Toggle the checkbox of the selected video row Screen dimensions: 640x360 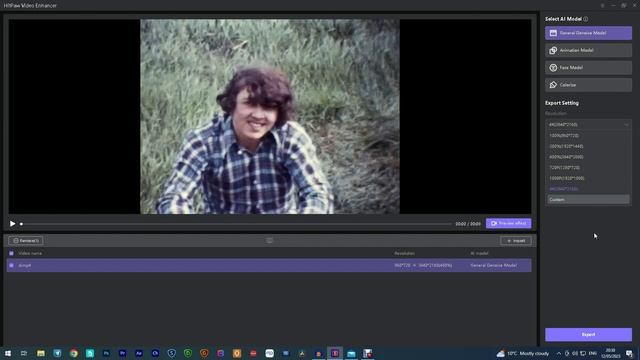11,265
